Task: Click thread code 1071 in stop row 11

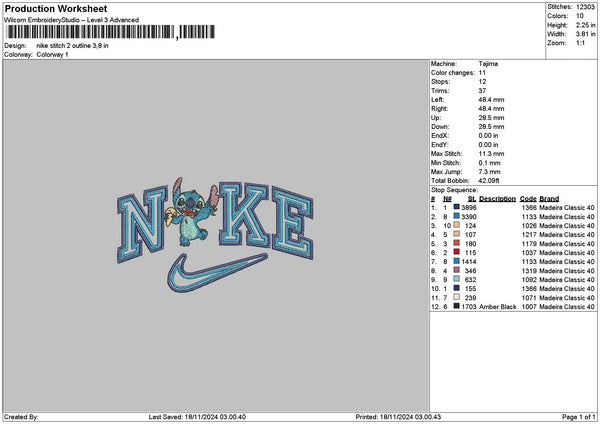Action: pyautogui.click(x=529, y=298)
